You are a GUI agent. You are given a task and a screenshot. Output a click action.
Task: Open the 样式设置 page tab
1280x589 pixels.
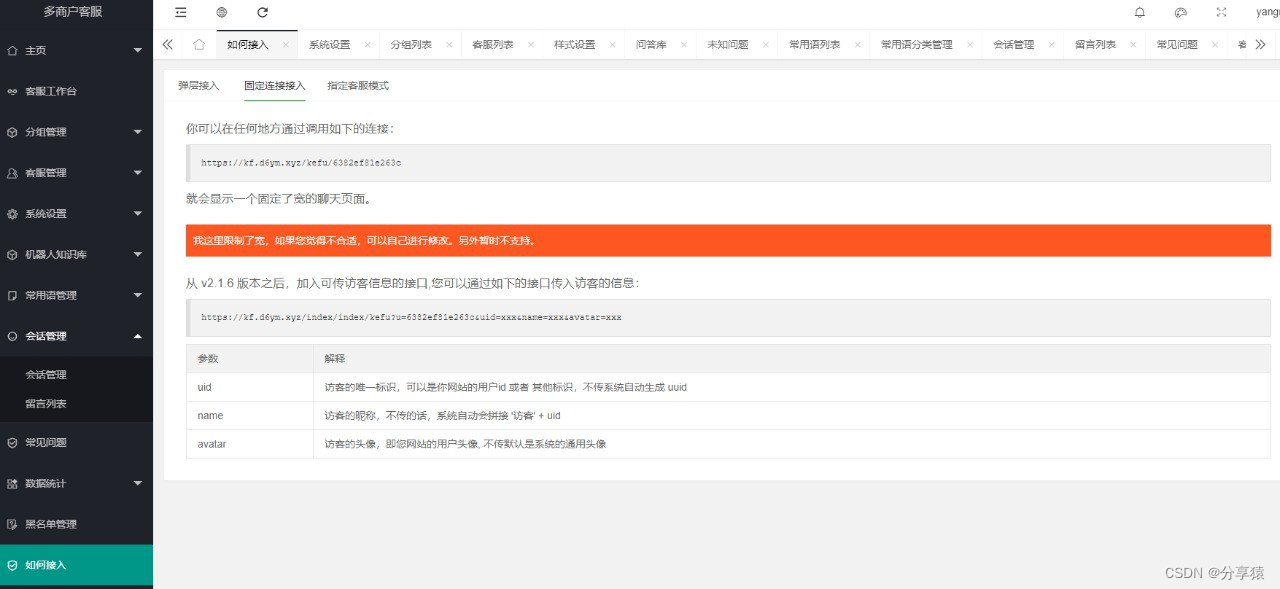click(x=575, y=45)
